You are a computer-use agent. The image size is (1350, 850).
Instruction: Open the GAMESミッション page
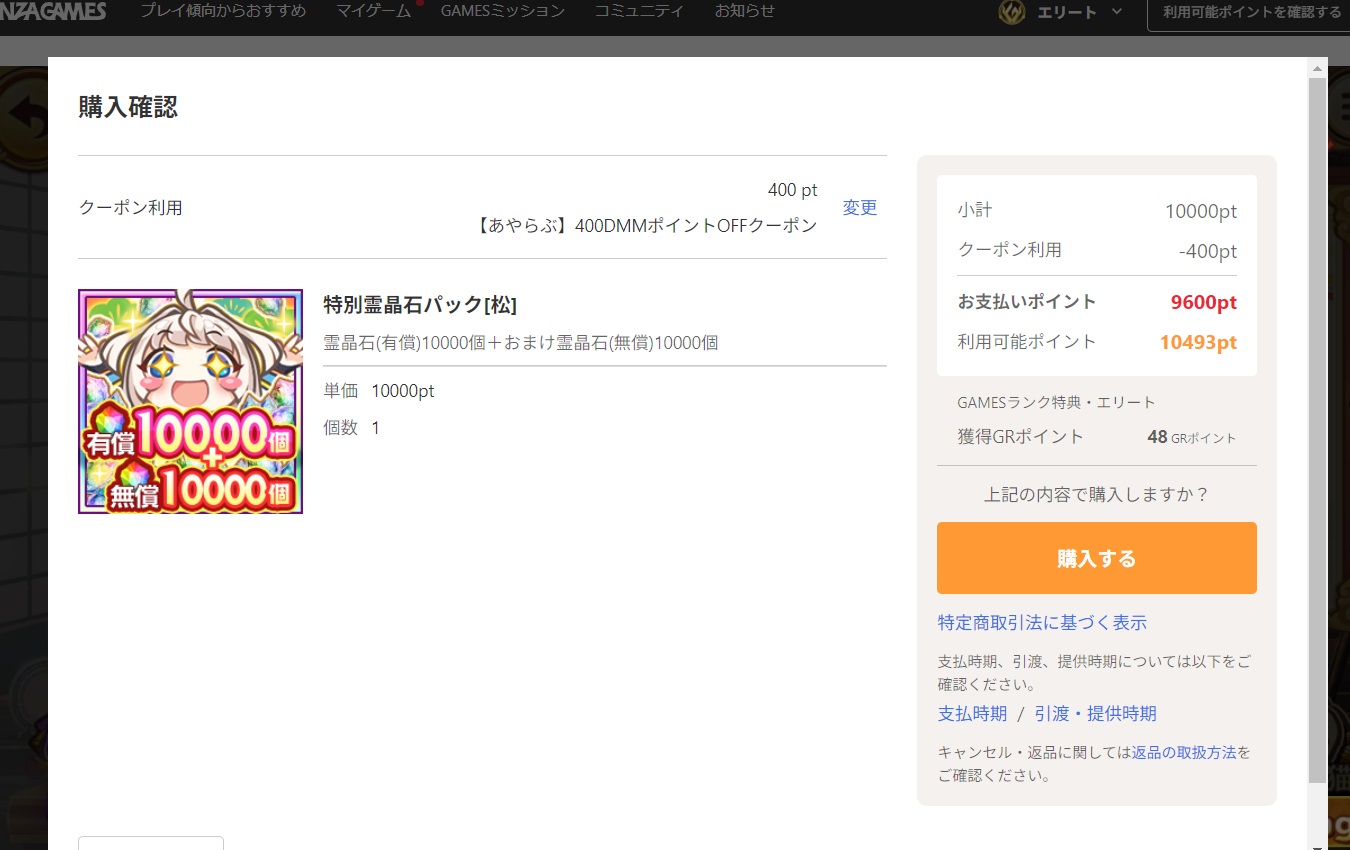click(x=502, y=11)
